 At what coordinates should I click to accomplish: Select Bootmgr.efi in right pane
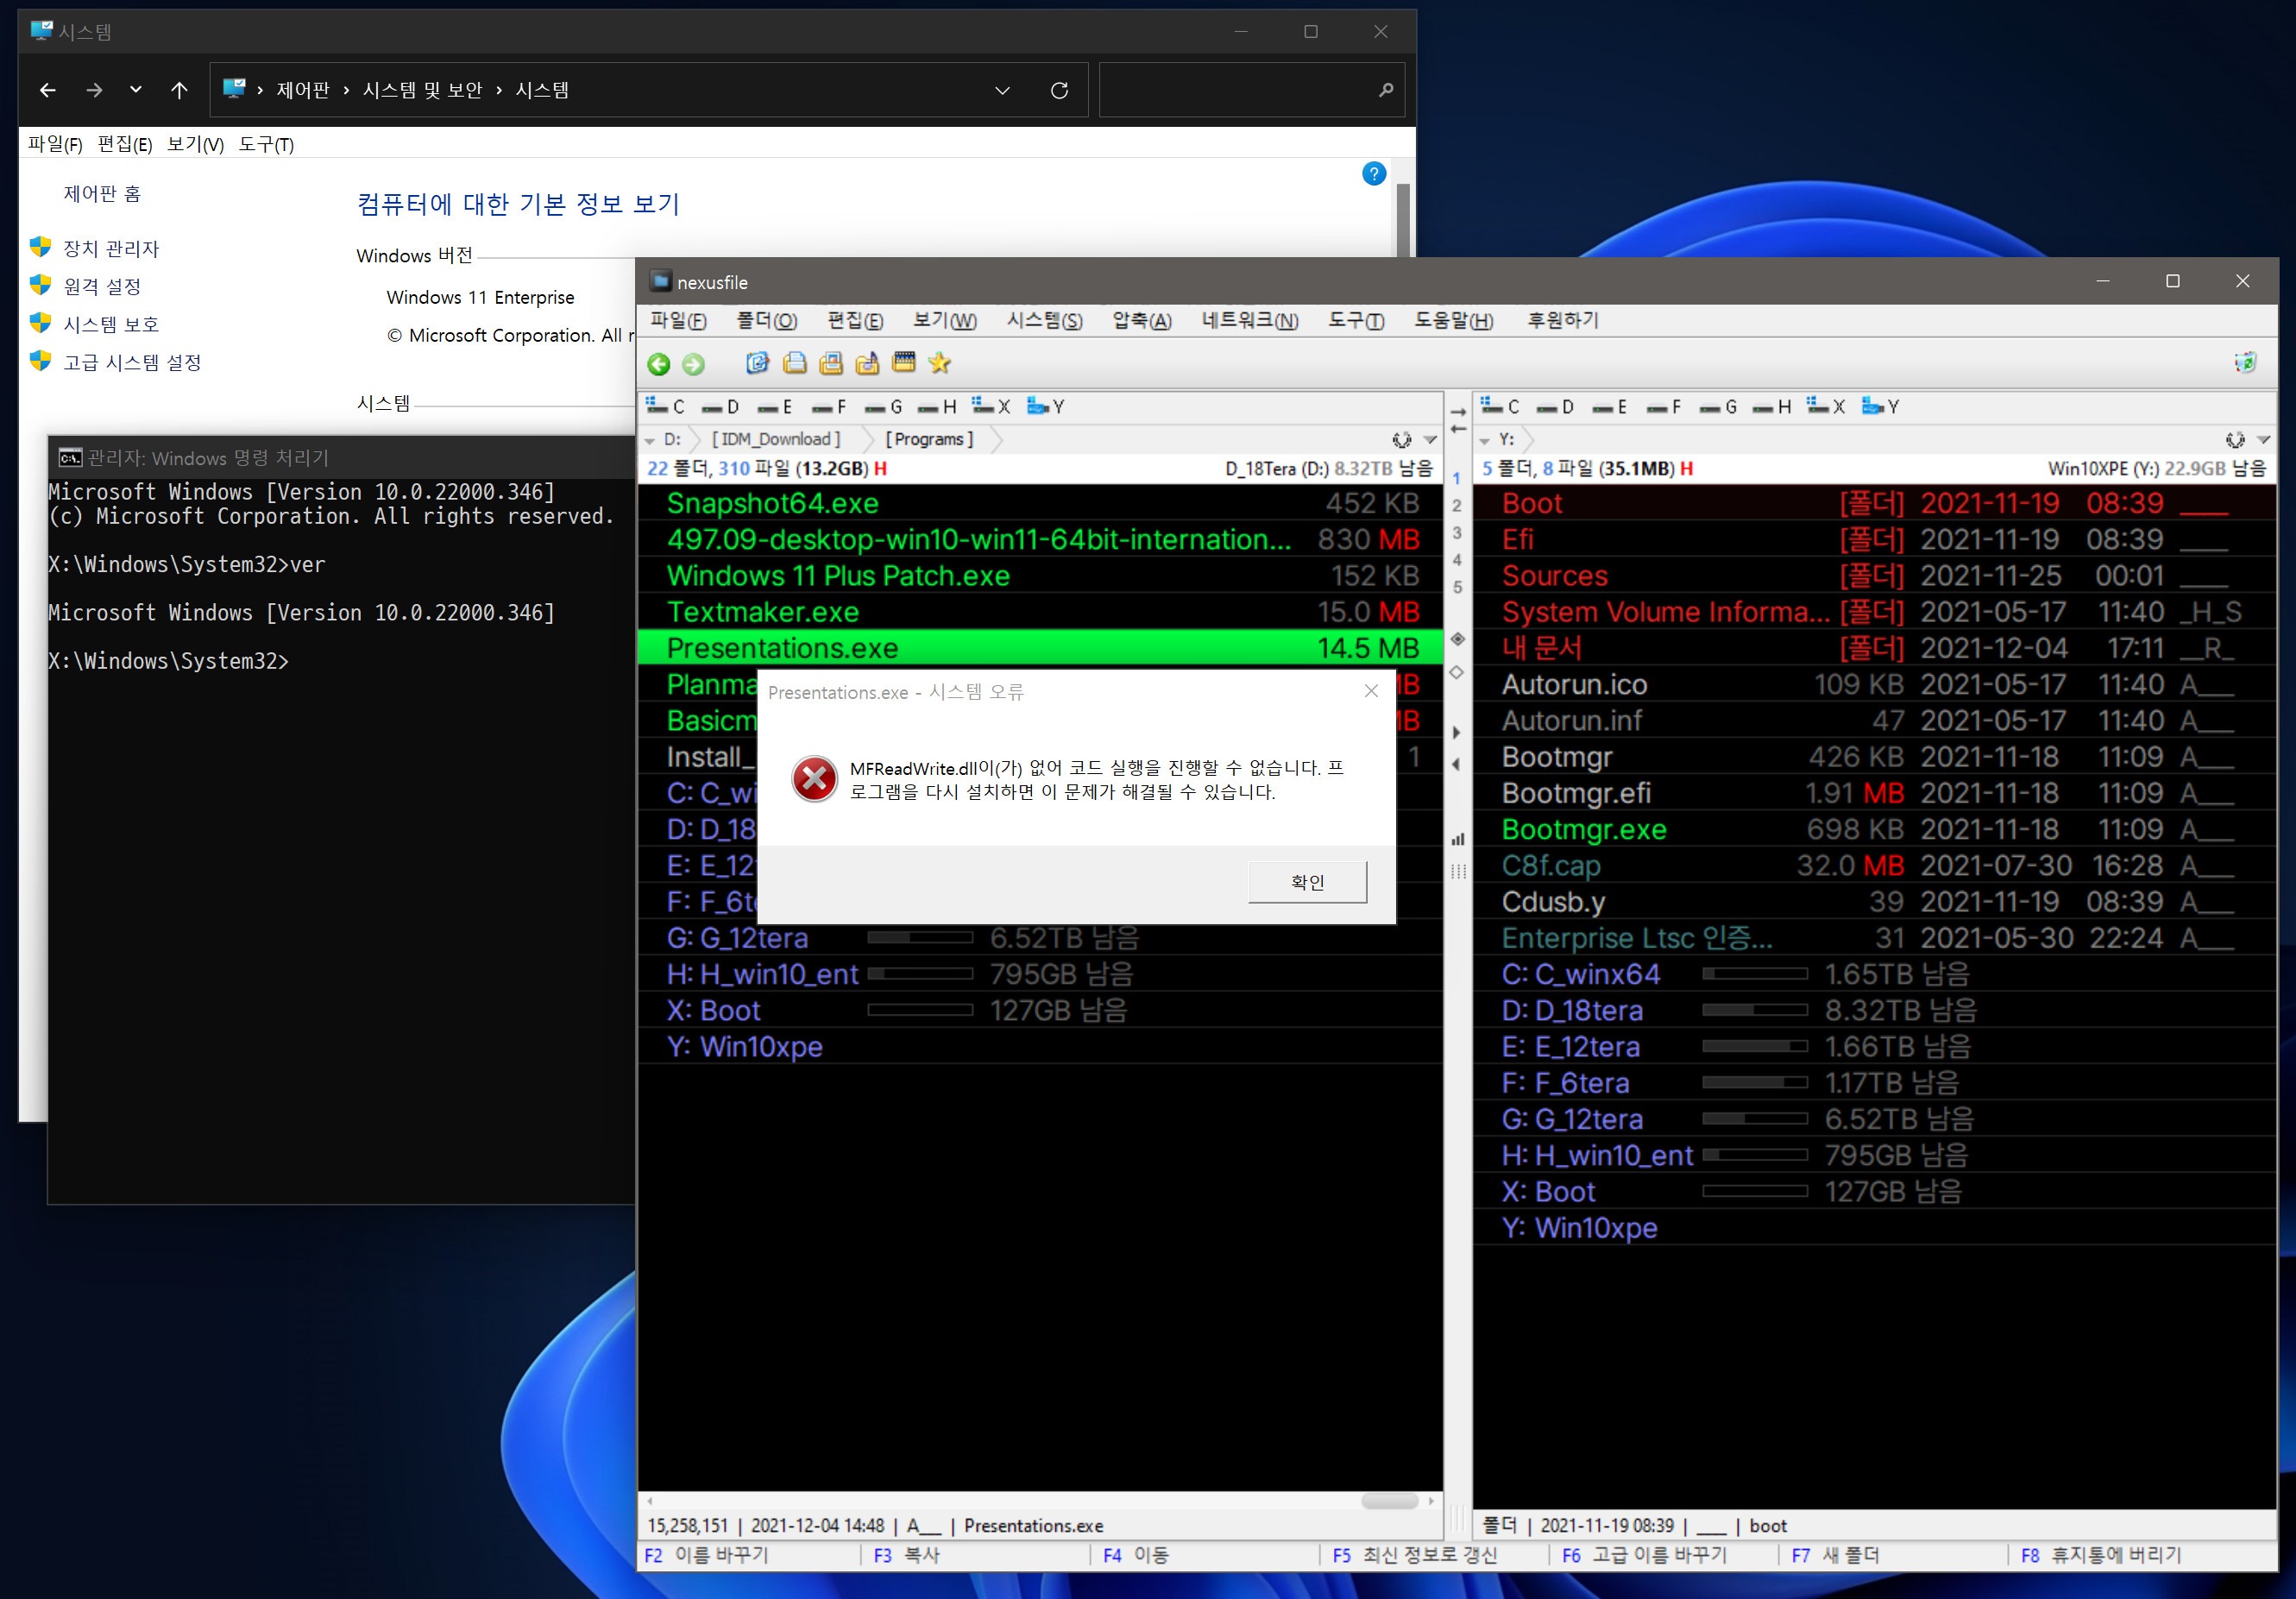tap(1873, 793)
